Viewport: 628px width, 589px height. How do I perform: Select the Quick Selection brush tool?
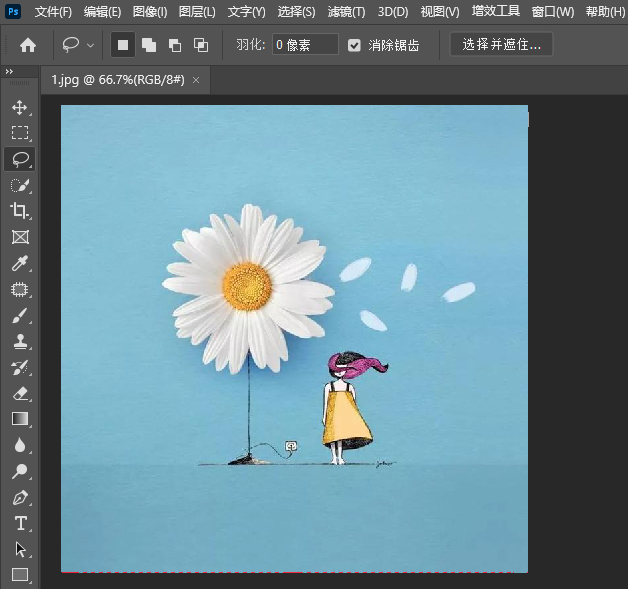click(x=20, y=186)
